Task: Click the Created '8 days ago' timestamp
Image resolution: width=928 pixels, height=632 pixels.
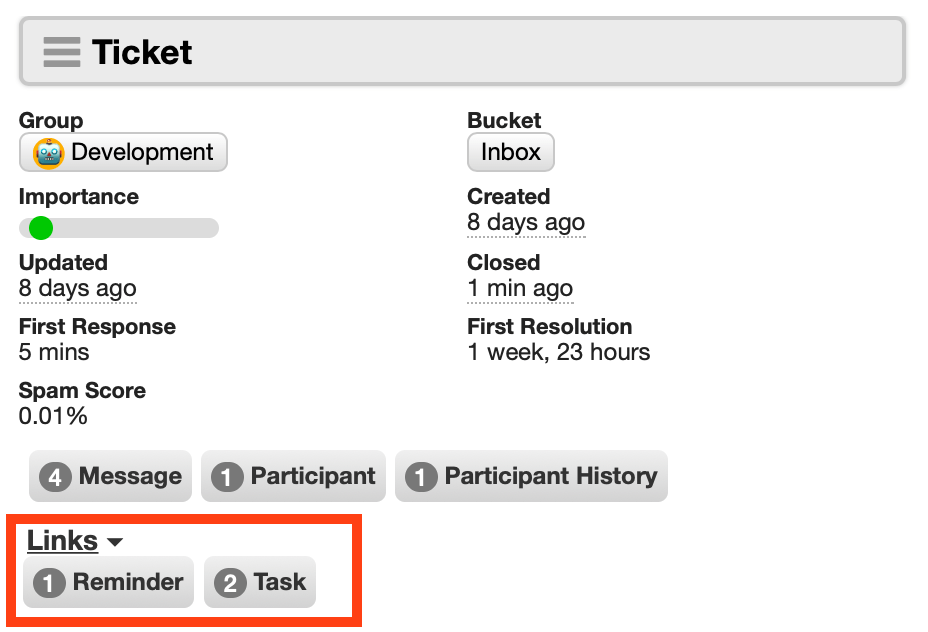Action: click(526, 223)
